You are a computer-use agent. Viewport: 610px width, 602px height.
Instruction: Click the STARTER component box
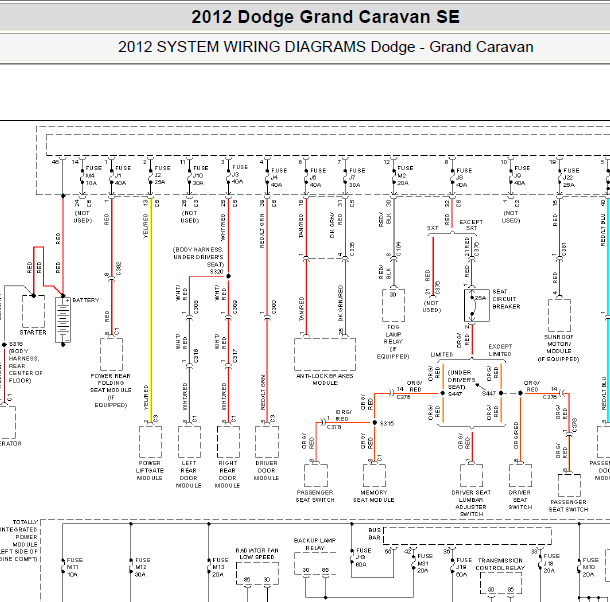pos(33,312)
